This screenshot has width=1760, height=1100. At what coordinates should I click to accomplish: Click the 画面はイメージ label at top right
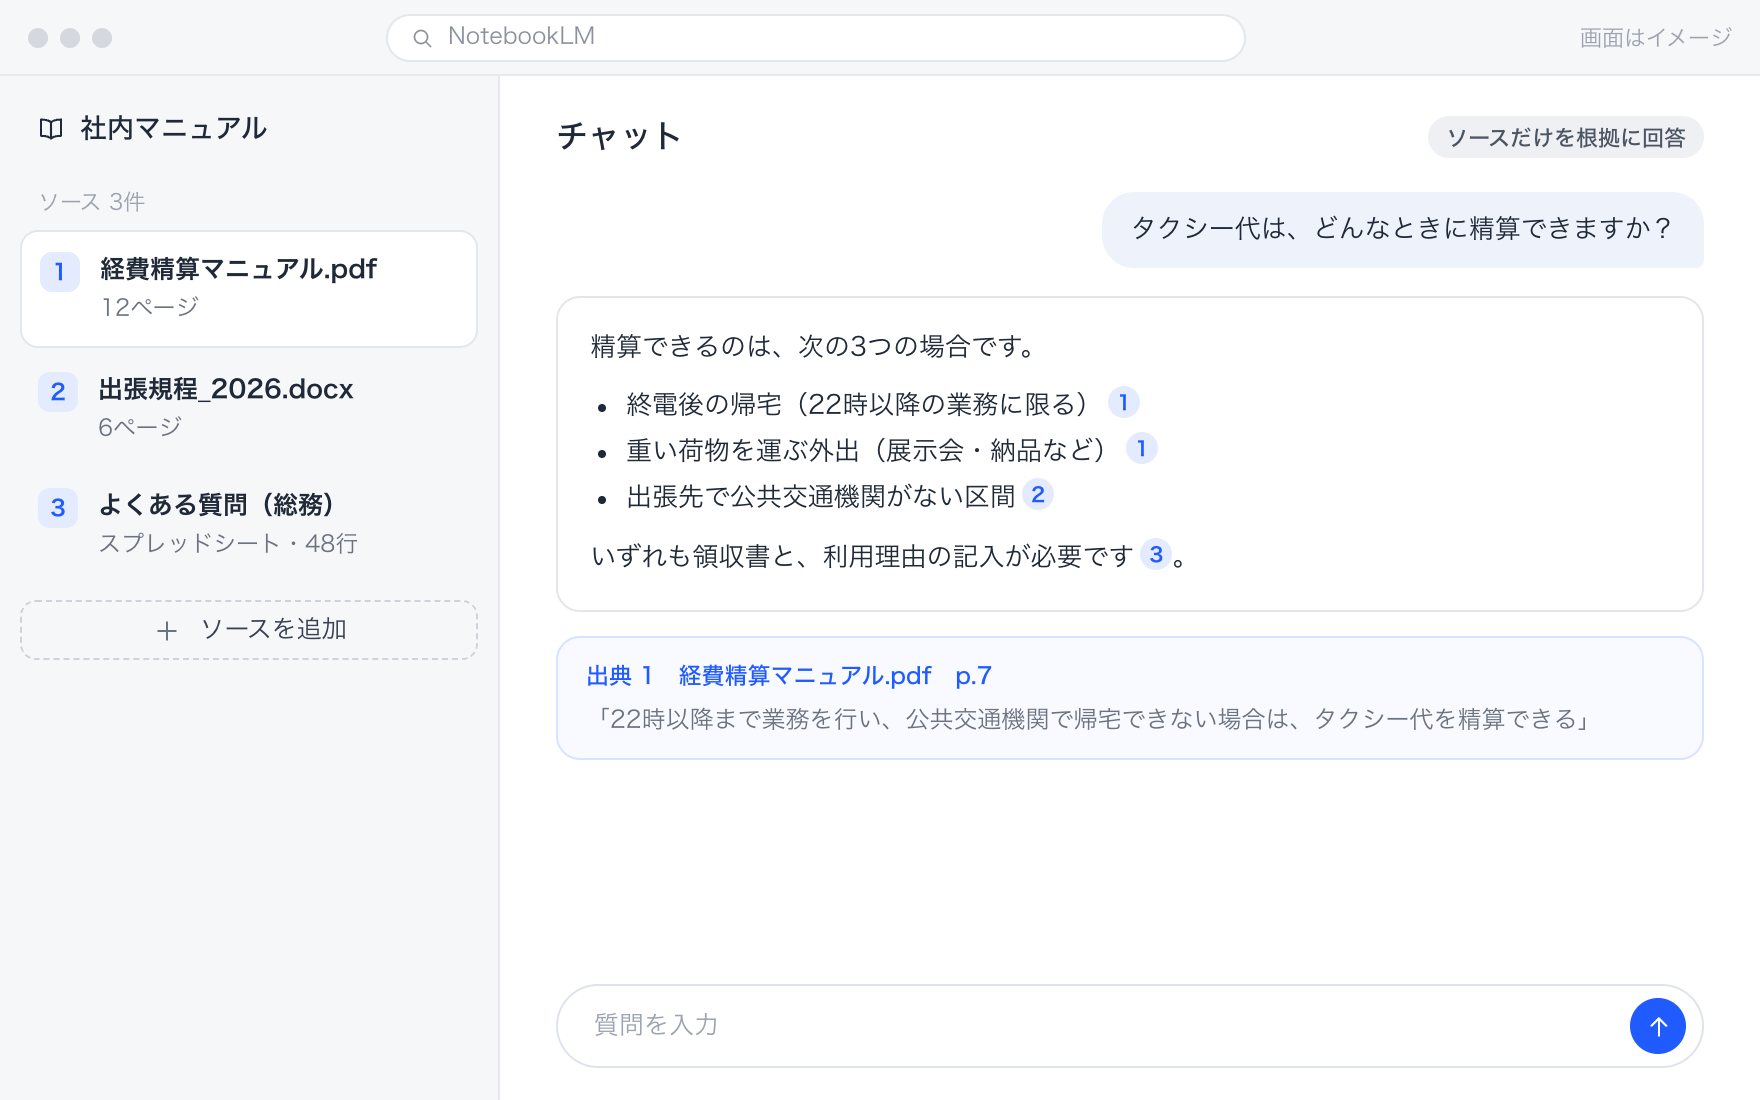1655,38
